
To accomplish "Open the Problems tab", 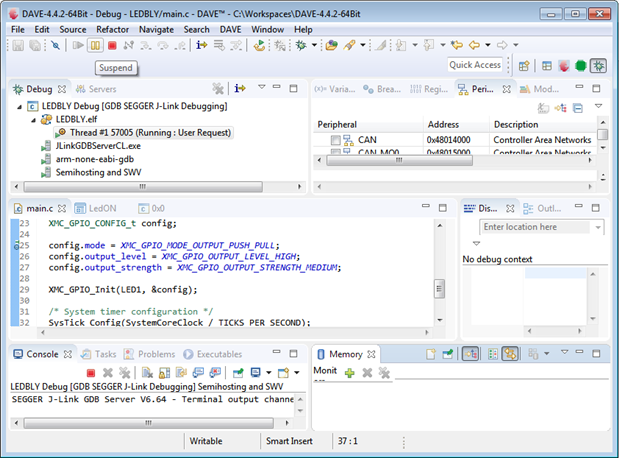I will click(155, 354).
